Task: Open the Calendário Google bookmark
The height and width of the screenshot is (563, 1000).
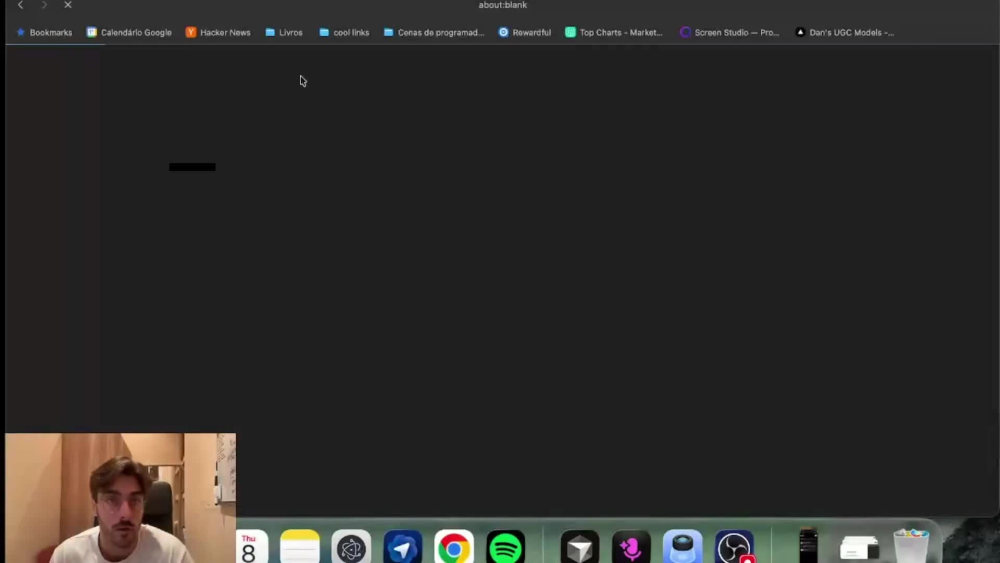Action: [x=129, y=33]
